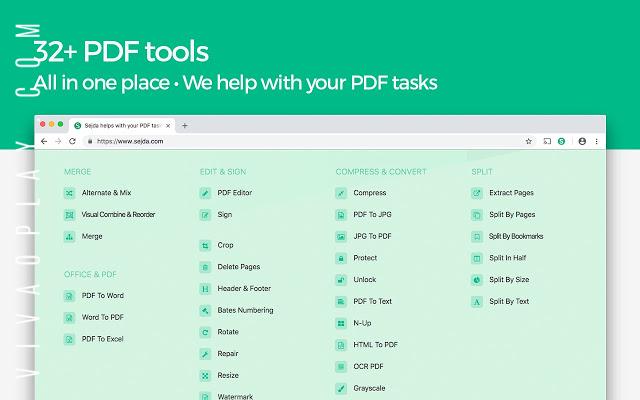Screen dimensions: 640x400
Task: Click the Sejda extension icon
Action: tap(562, 141)
